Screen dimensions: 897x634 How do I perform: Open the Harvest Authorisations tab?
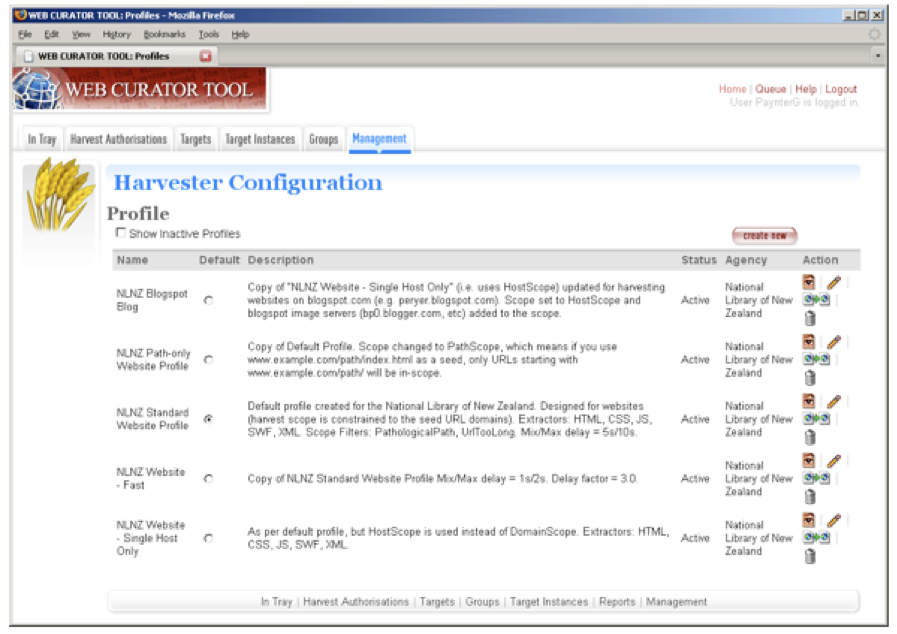pos(118,140)
